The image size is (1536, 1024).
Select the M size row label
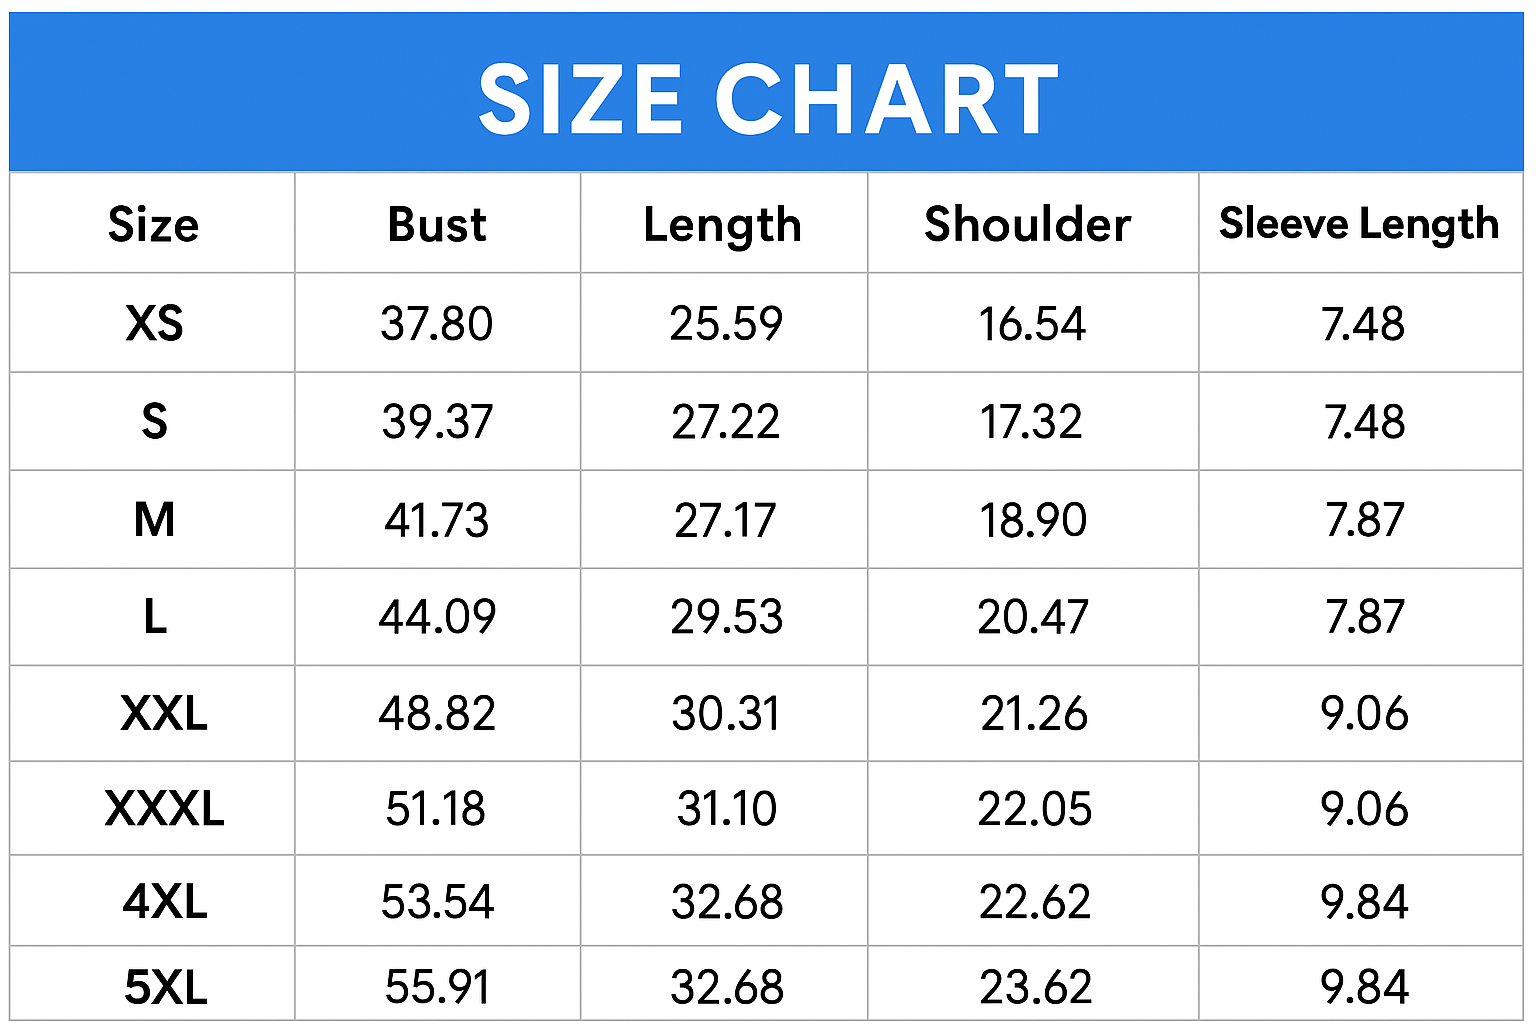[154, 519]
